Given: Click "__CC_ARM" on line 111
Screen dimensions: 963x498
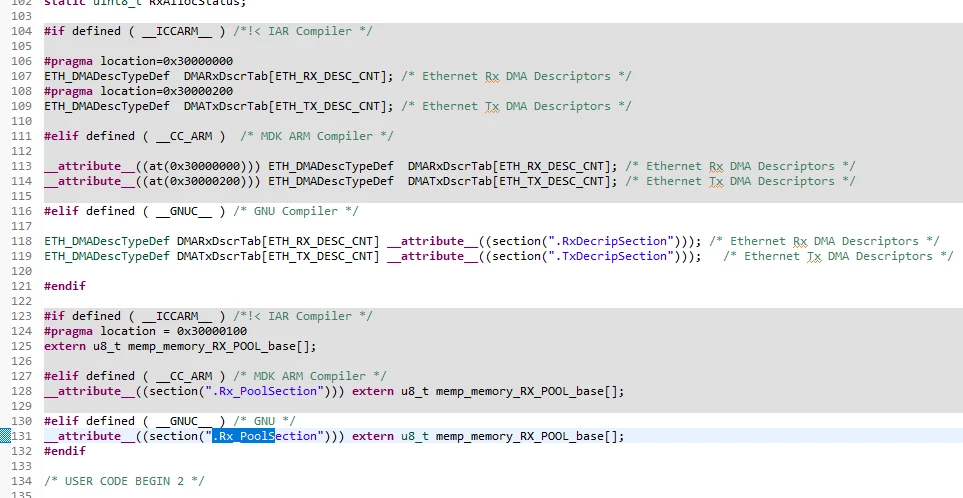Looking at the screenshot, I should 184,136.
